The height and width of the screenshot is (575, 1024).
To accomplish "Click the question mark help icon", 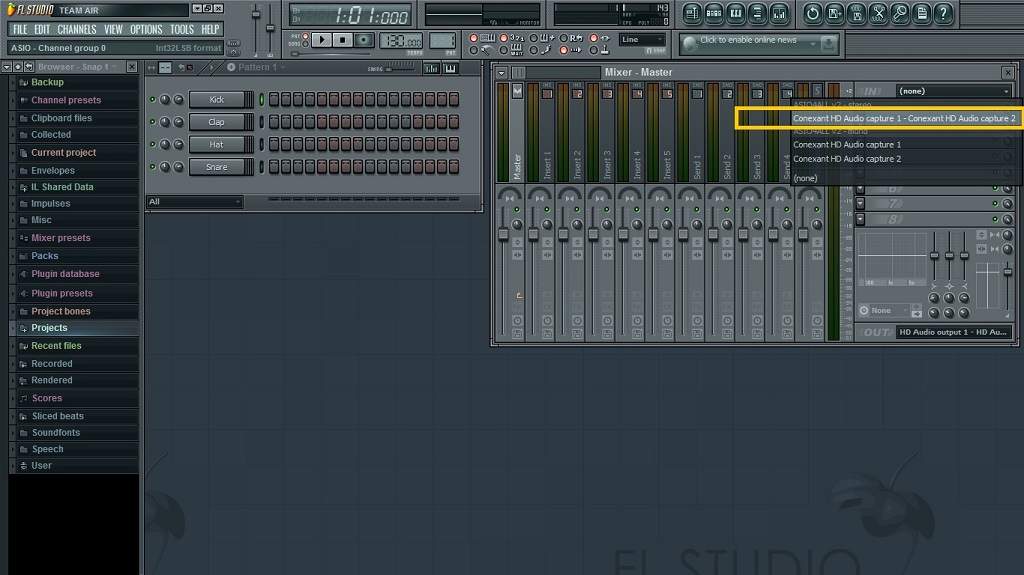I will point(943,13).
